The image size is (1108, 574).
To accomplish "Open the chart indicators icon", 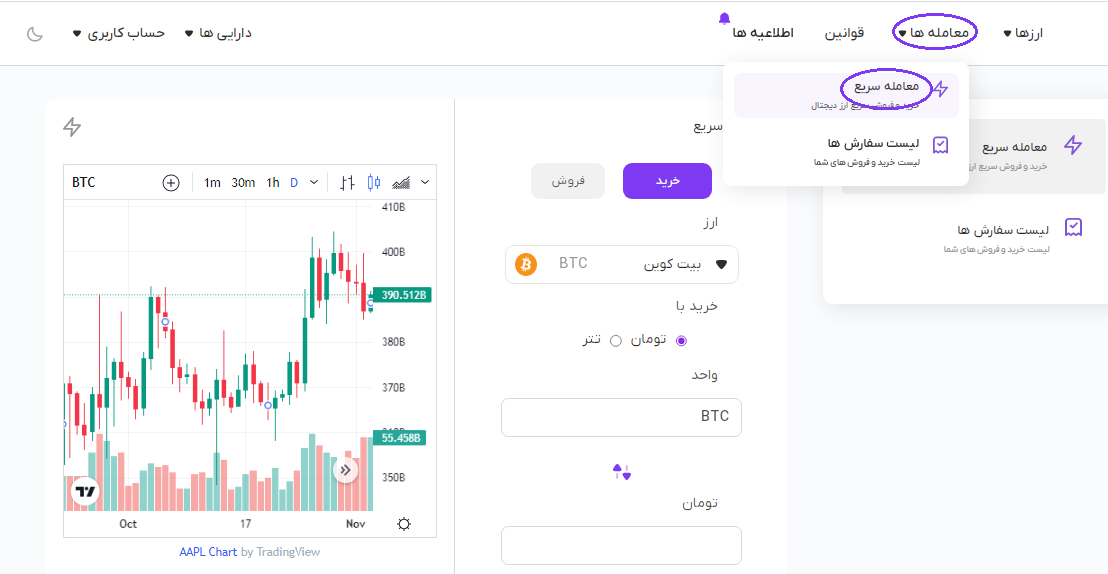I will pos(402,183).
